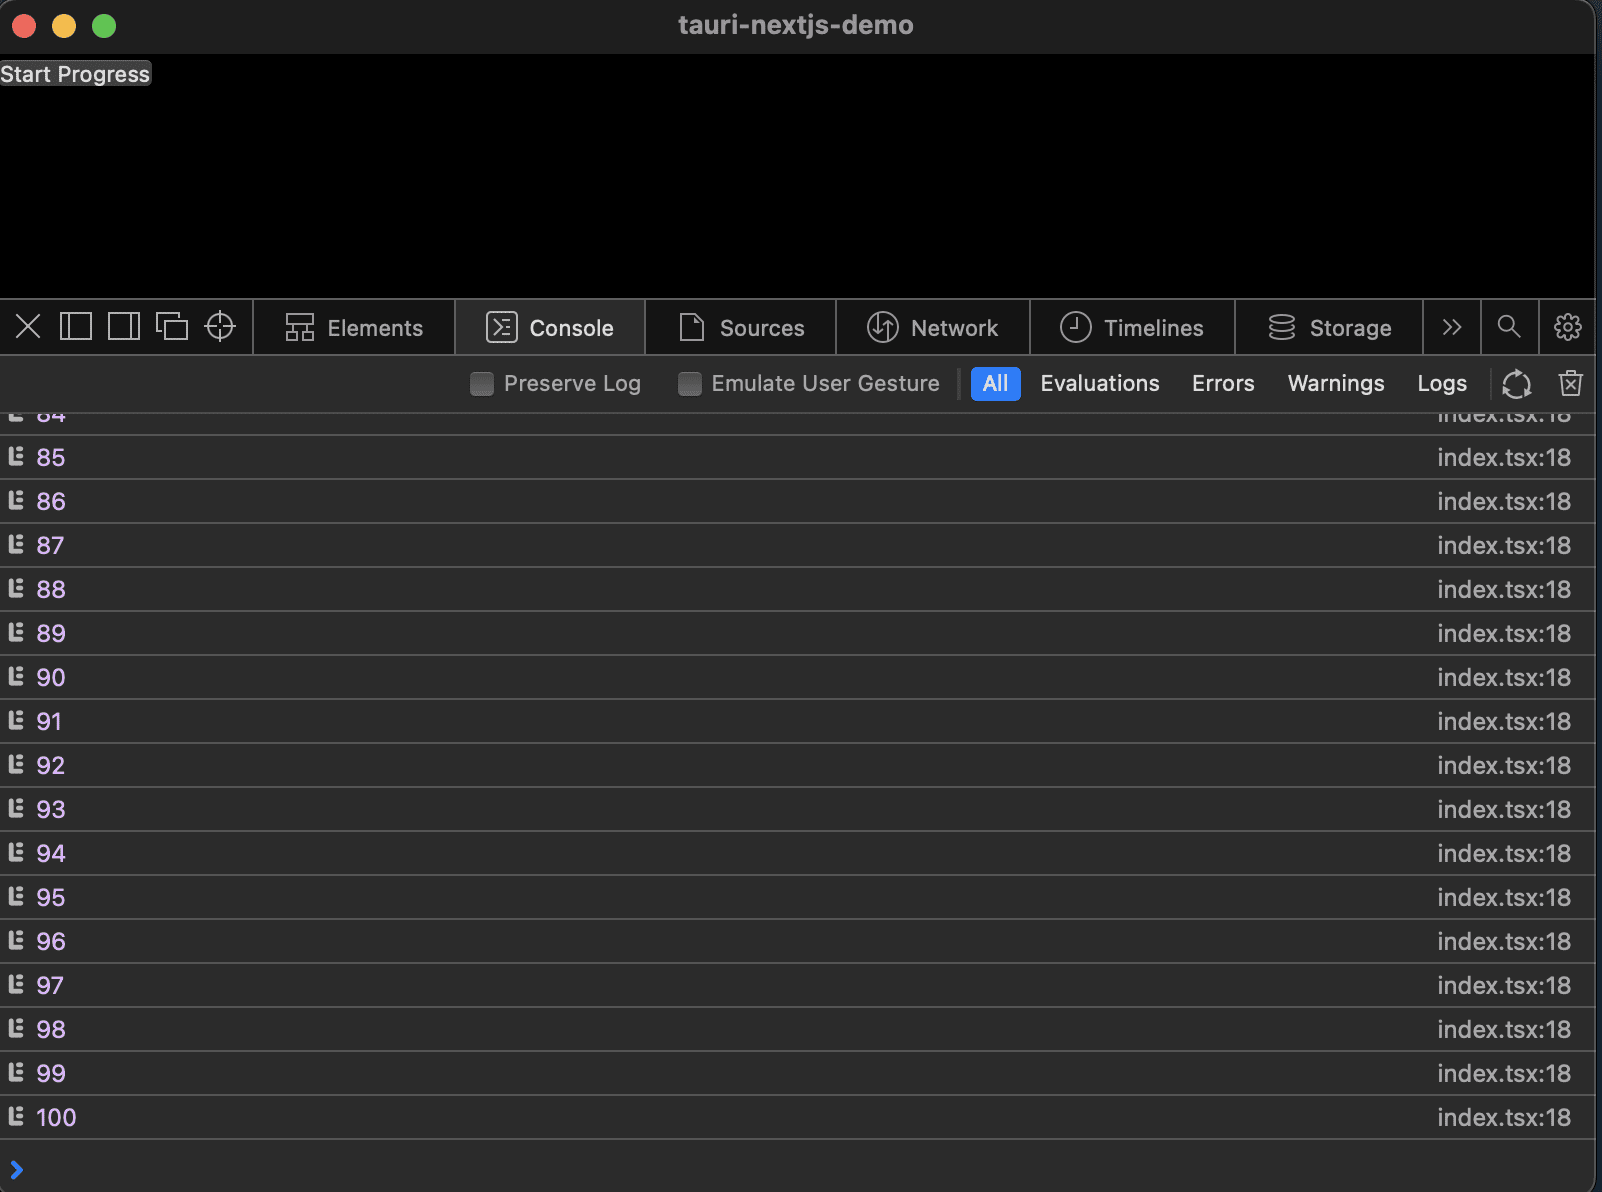Viewport: 1602px width, 1192px height.
Task: Switch to the Elements tab
Action: click(x=354, y=328)
